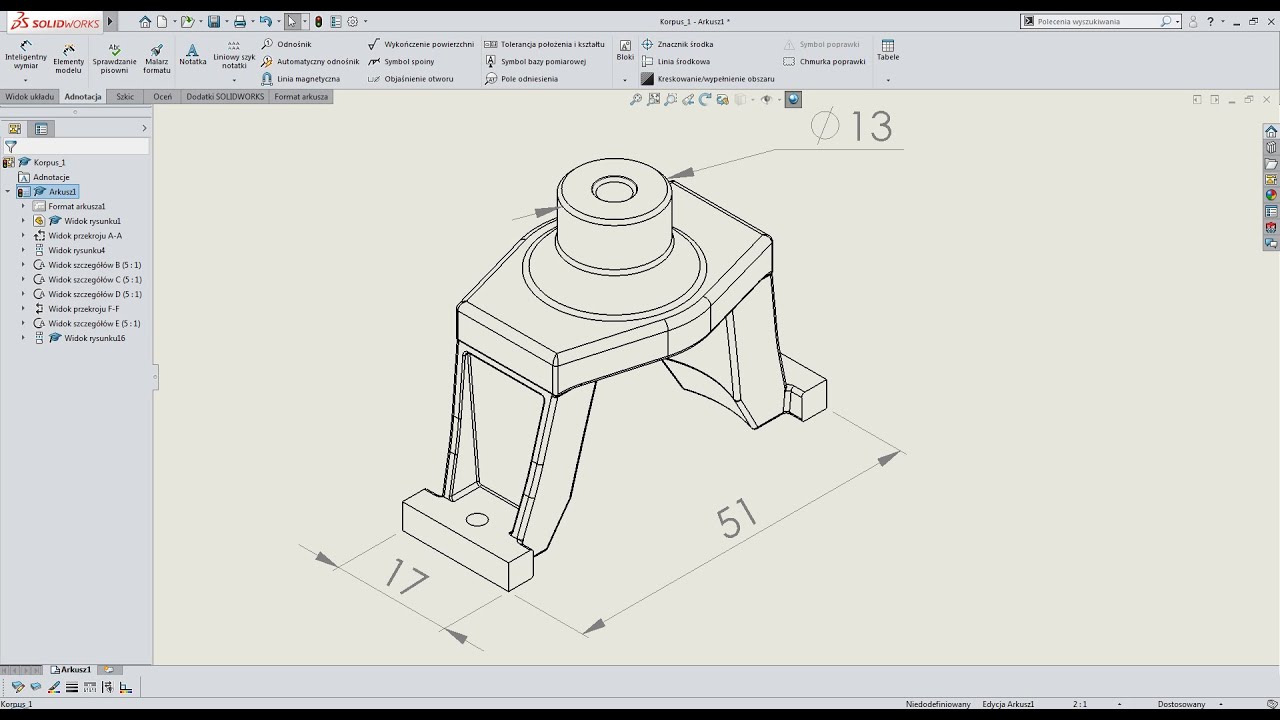Screen dimensions: 1280x720
Task: Switch to Szkic tab
Action: [x=125, y=97]
